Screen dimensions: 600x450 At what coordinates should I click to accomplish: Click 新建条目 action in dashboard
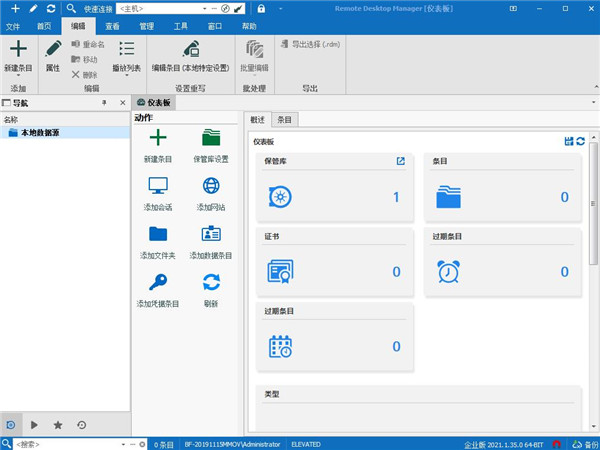click(158, 146)
